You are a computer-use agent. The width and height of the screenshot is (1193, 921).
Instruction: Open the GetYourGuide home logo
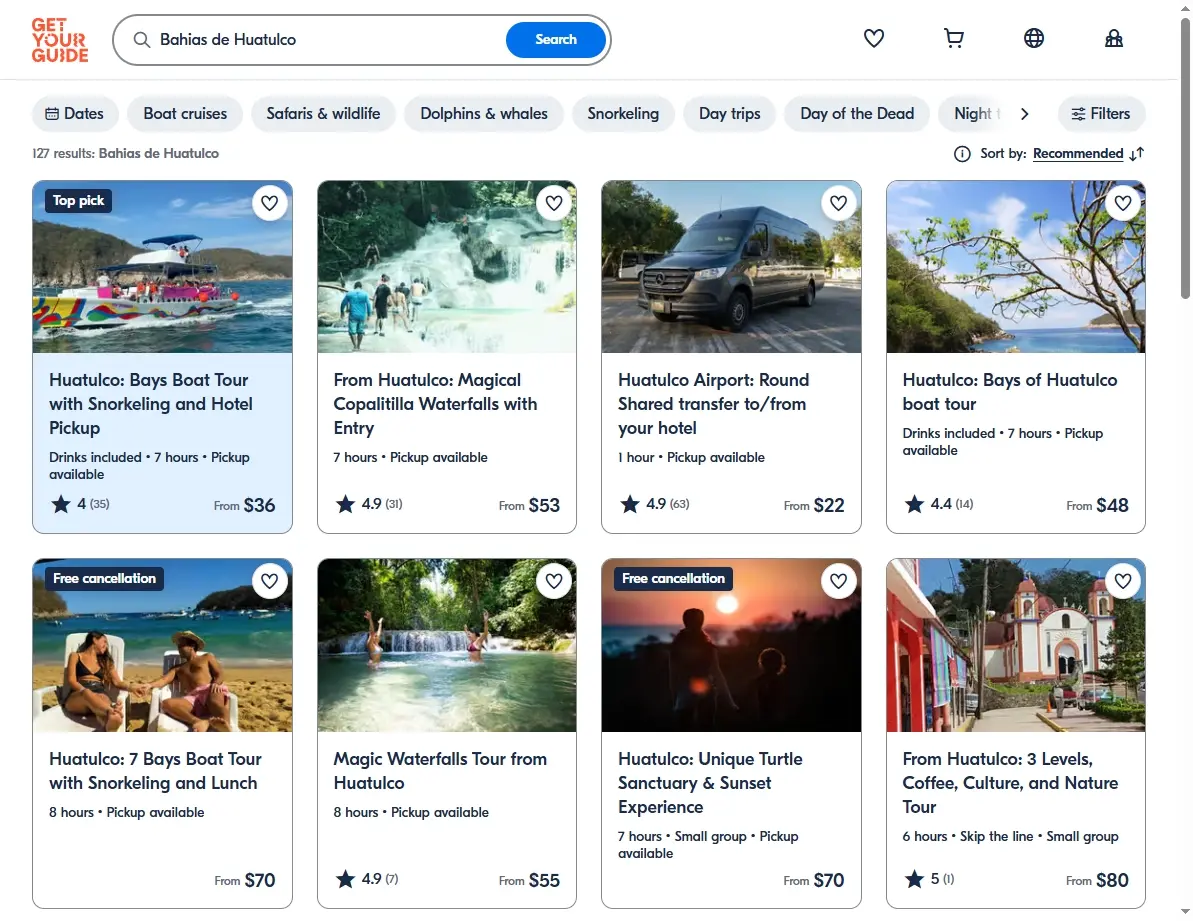59,40
